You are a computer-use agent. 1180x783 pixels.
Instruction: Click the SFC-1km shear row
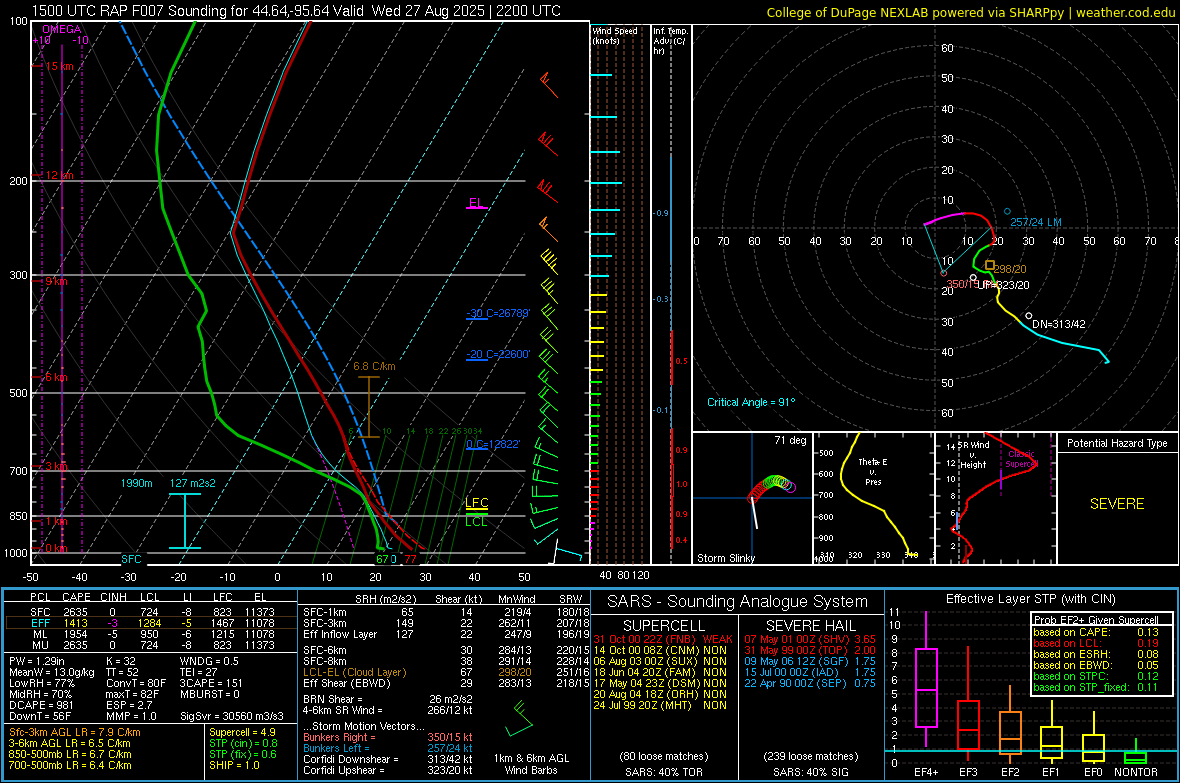tap(446, 612)
